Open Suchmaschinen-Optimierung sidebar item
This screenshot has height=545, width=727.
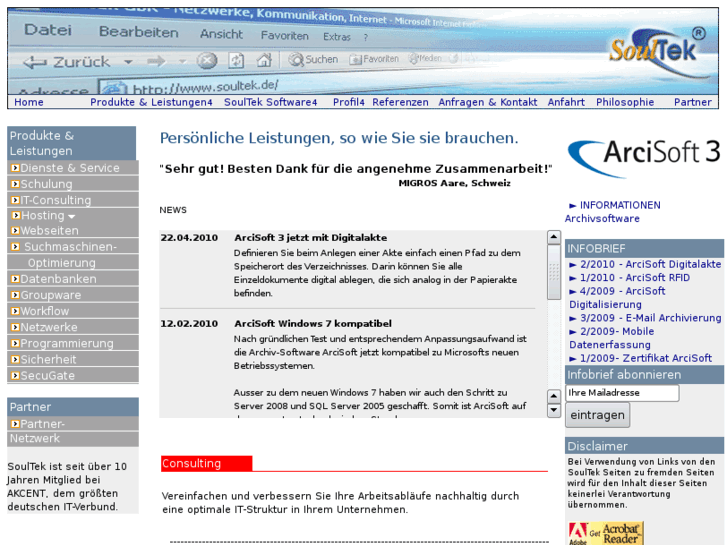tap(70, 255)
